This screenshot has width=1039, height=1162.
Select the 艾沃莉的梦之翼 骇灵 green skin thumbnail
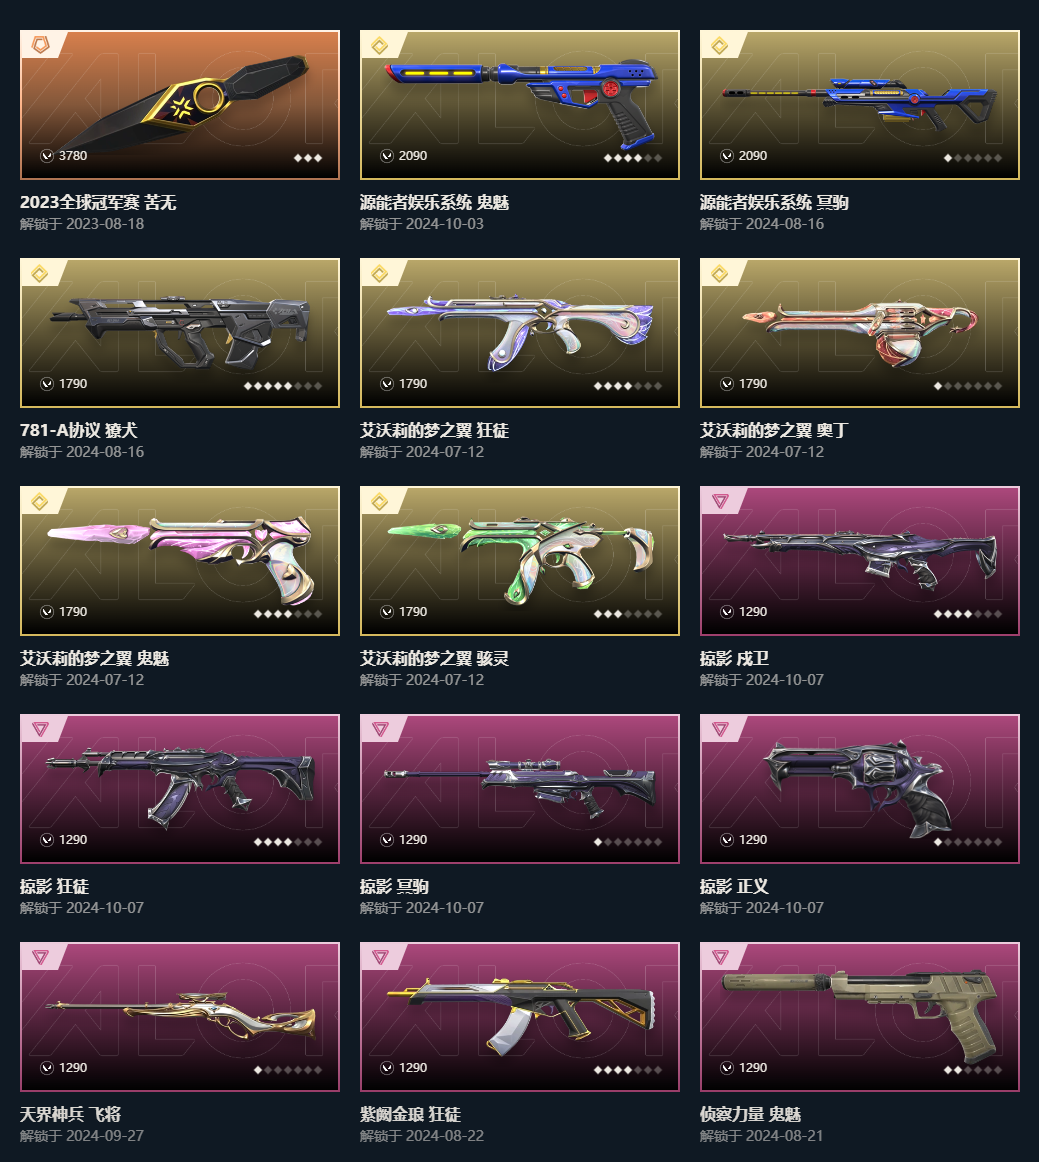point(520,561)
